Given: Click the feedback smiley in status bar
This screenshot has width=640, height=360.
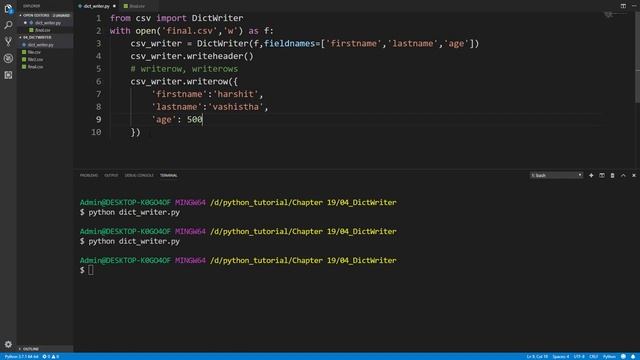Looking at the screenshot, I should 623,356.
